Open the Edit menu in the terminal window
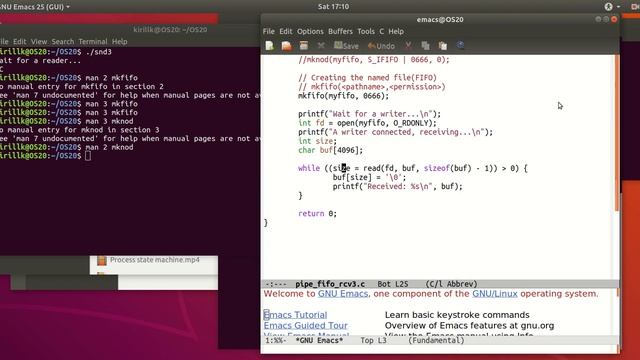The width and height of the screenshot is (640, 360). 20,42
